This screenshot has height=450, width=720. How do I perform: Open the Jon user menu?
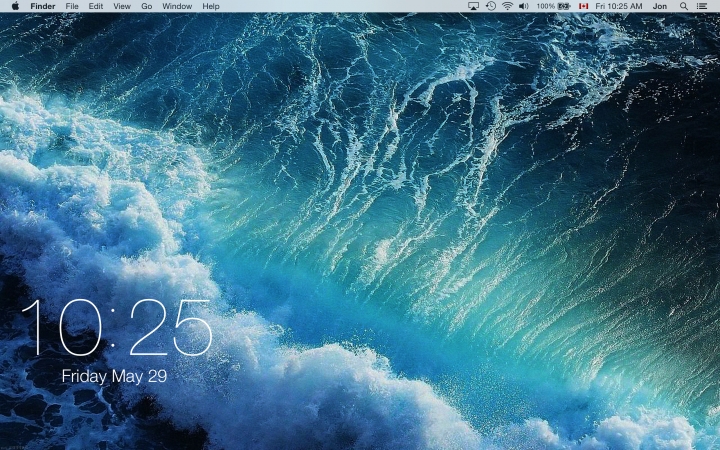pos(660,6)
